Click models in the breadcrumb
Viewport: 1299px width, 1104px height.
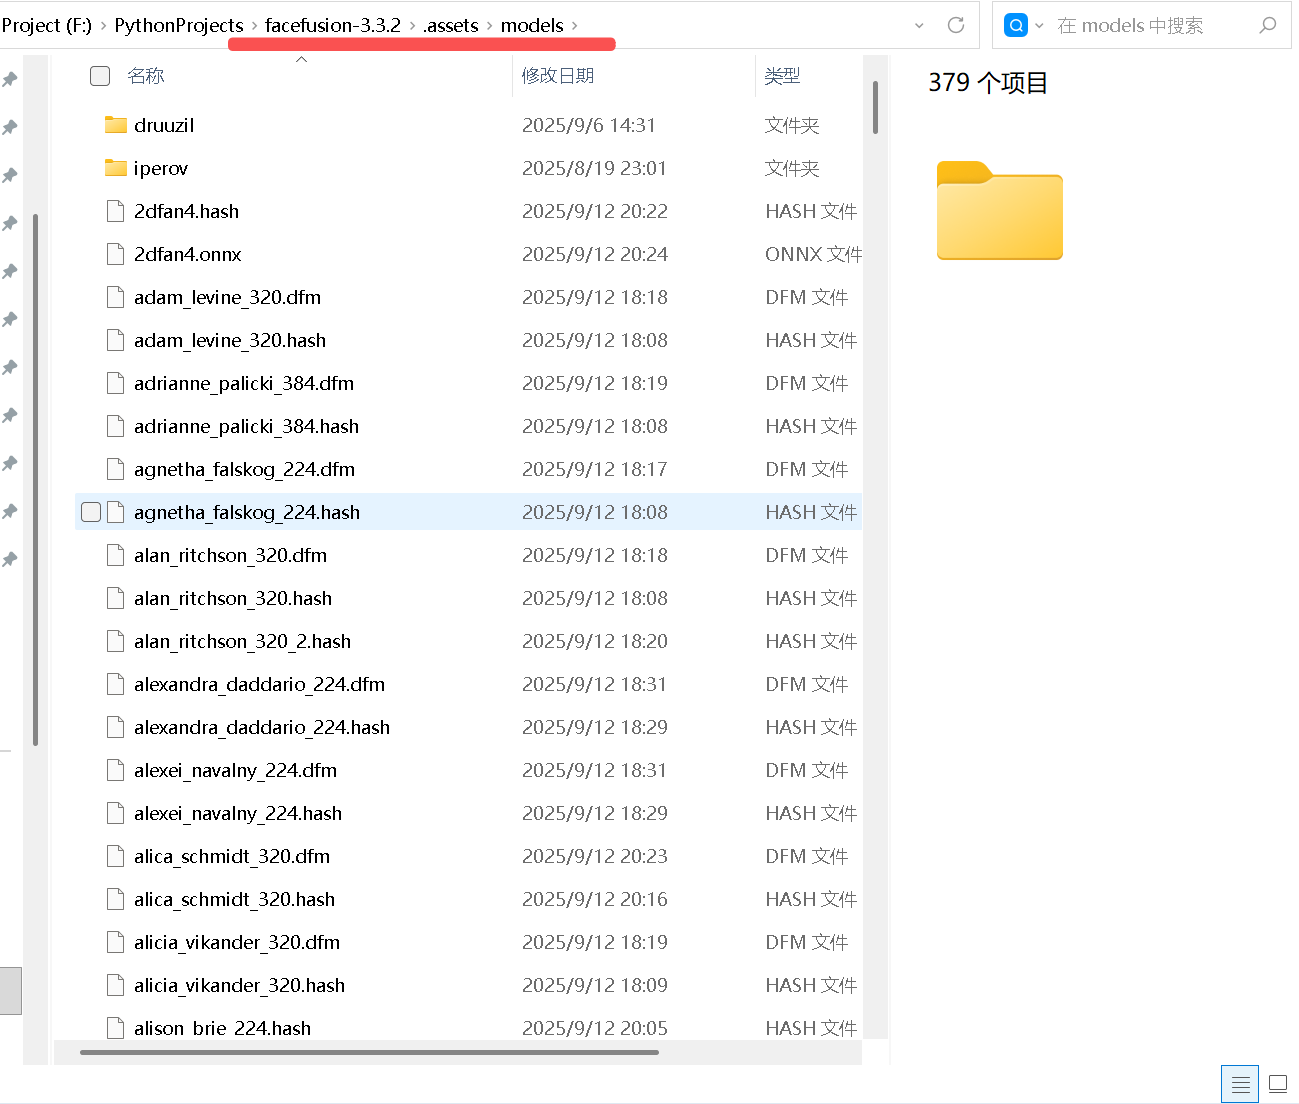532,25
